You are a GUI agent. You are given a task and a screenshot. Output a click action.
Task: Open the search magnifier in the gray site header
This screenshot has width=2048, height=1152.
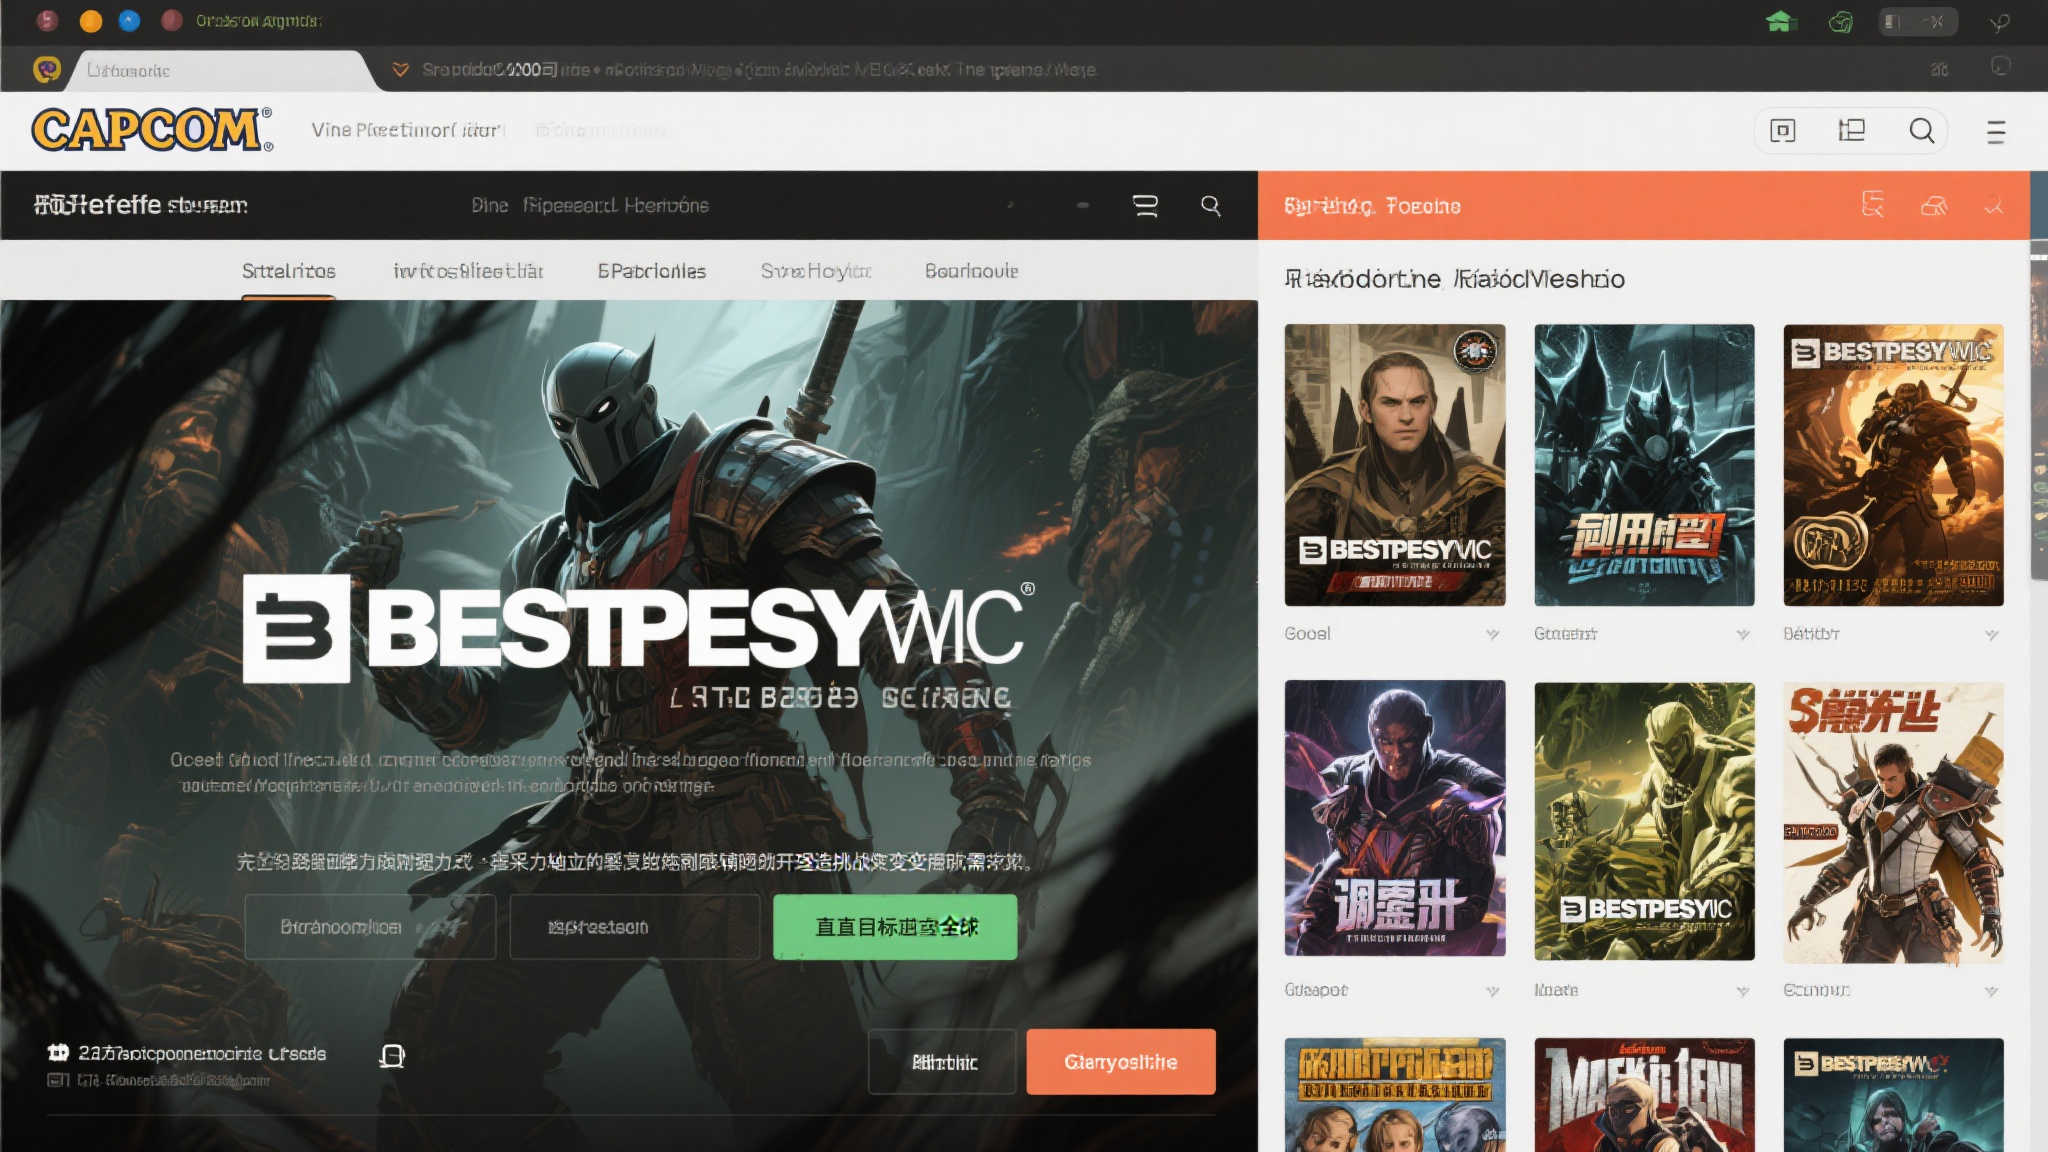(1921, 131)
